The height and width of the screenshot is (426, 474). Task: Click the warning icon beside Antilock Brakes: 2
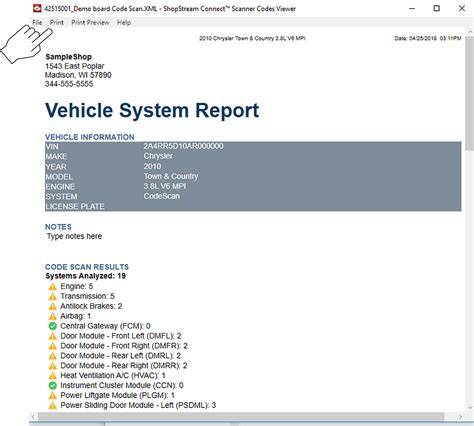point(53,306)
